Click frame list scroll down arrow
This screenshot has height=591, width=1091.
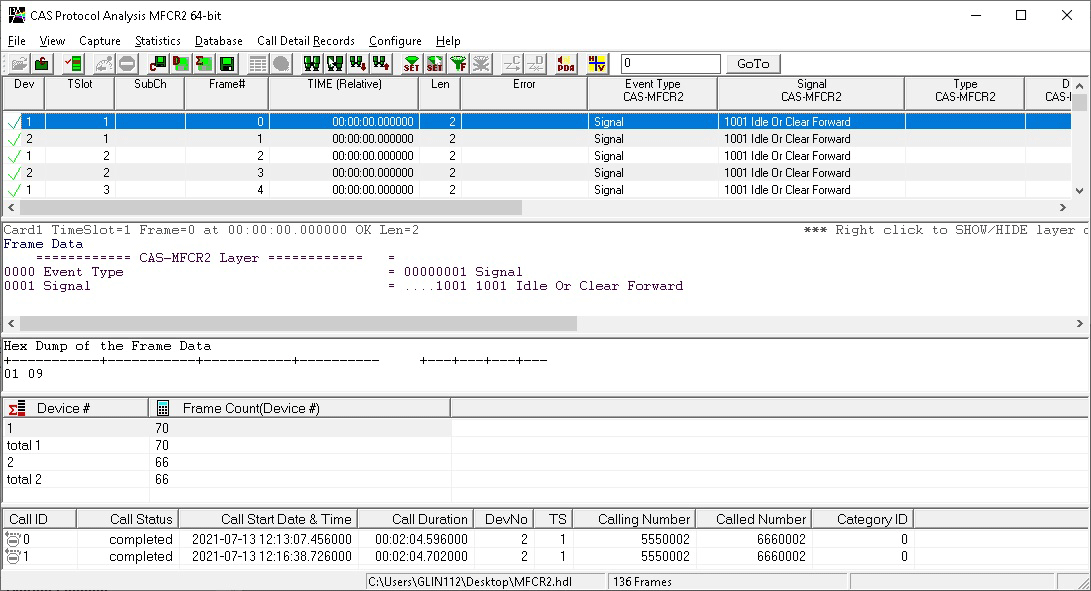coord(1079,191)
